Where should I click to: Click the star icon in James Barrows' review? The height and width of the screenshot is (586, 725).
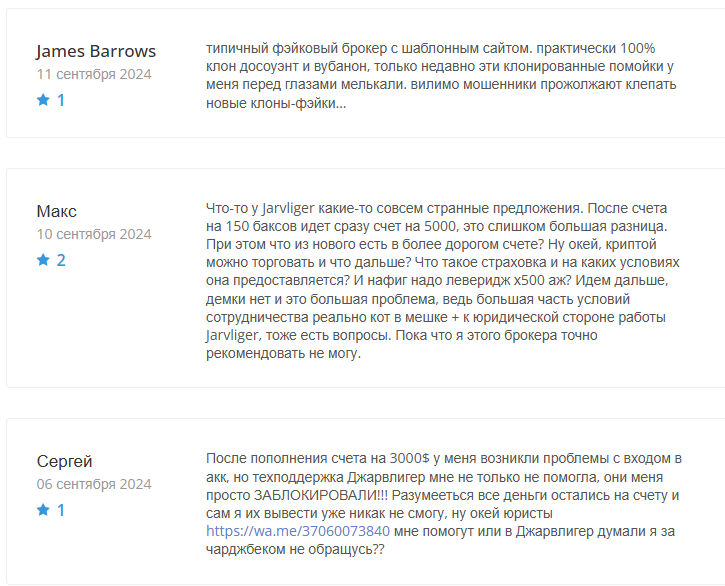tap(43, 99)
